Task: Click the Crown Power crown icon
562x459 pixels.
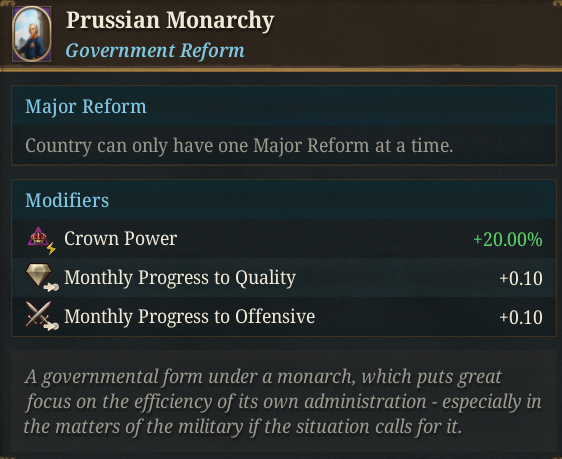Action: click(38, 236)
